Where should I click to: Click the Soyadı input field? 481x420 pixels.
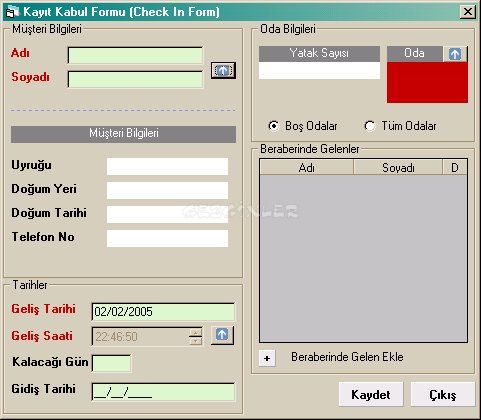coord(135,79)
